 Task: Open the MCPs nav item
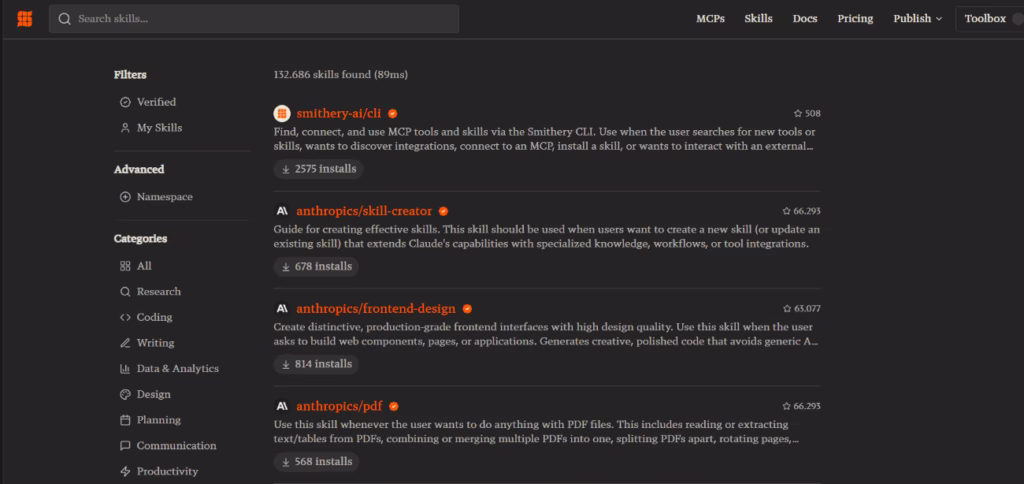710,19
